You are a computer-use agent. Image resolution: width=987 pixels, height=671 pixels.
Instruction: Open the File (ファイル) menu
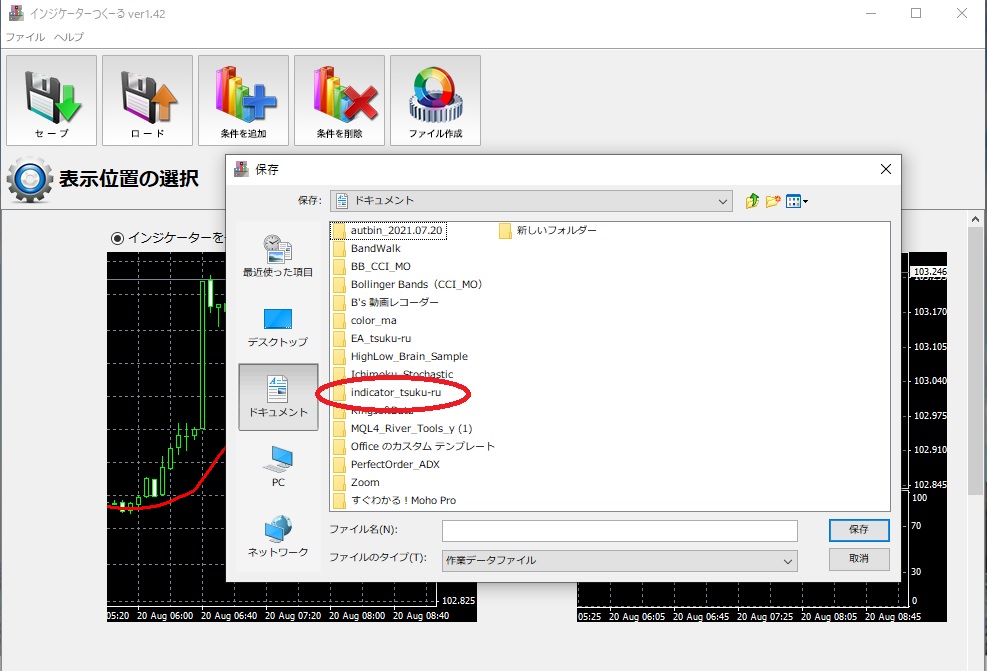point(25,37)
